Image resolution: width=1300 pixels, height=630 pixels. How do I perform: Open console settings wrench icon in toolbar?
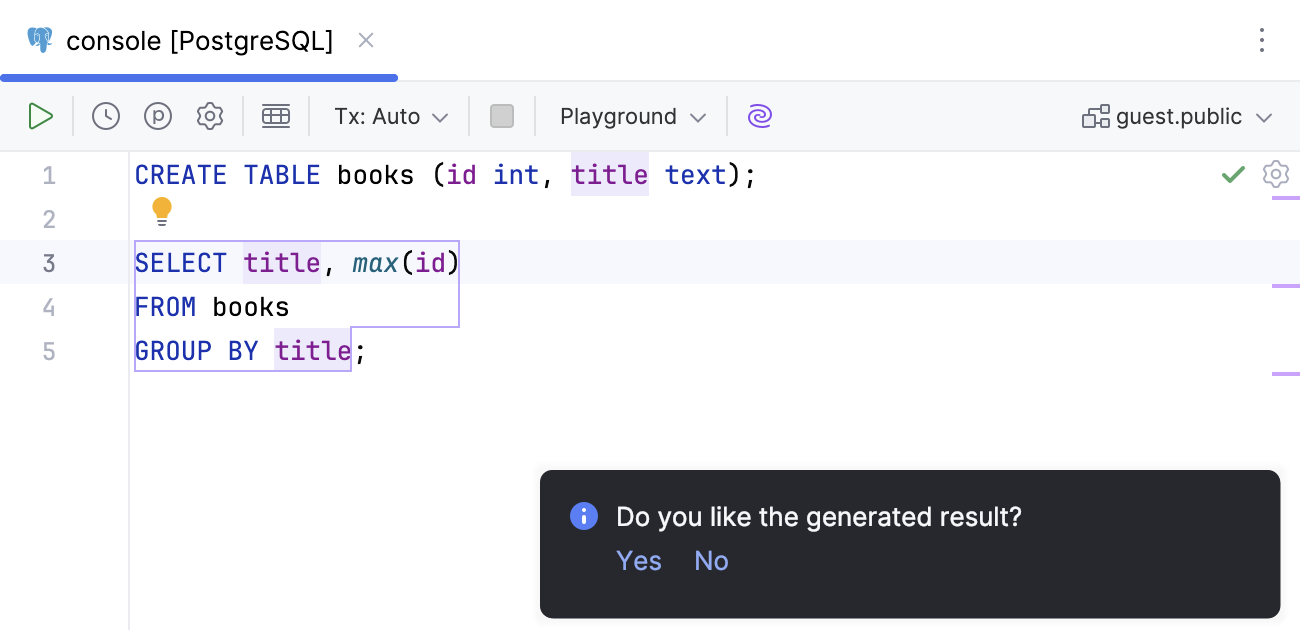tap(210, 117)
